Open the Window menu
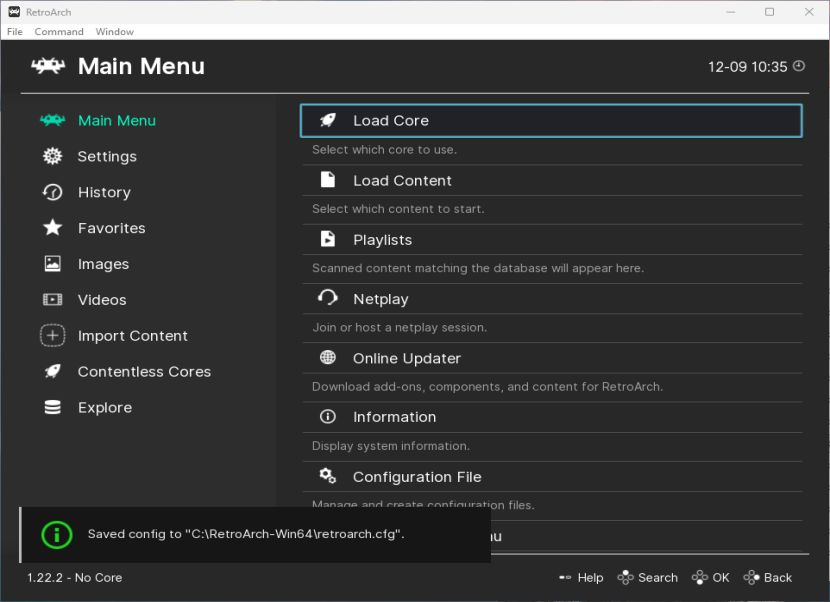The height and width of the screenshot is (602, 830). coord(114,32)
